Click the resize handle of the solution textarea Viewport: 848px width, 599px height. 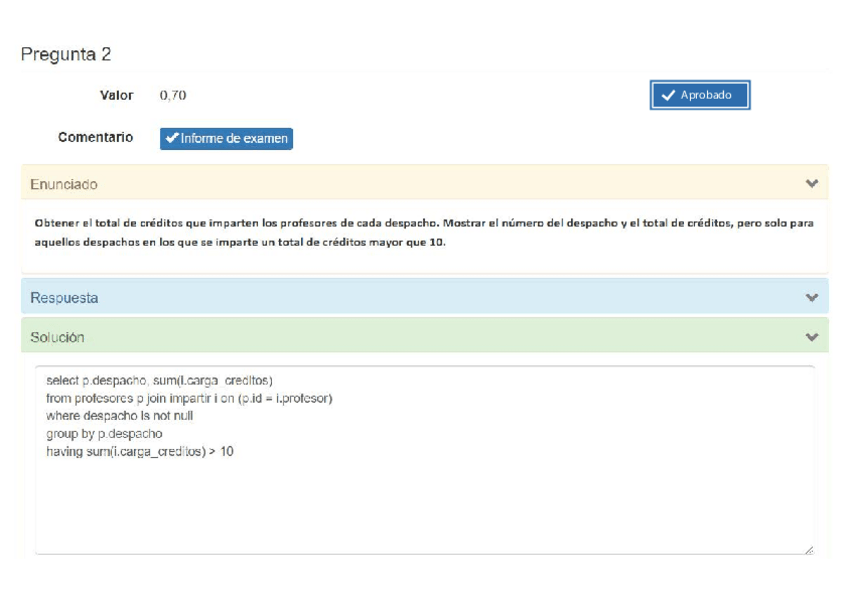click(808, 548)
